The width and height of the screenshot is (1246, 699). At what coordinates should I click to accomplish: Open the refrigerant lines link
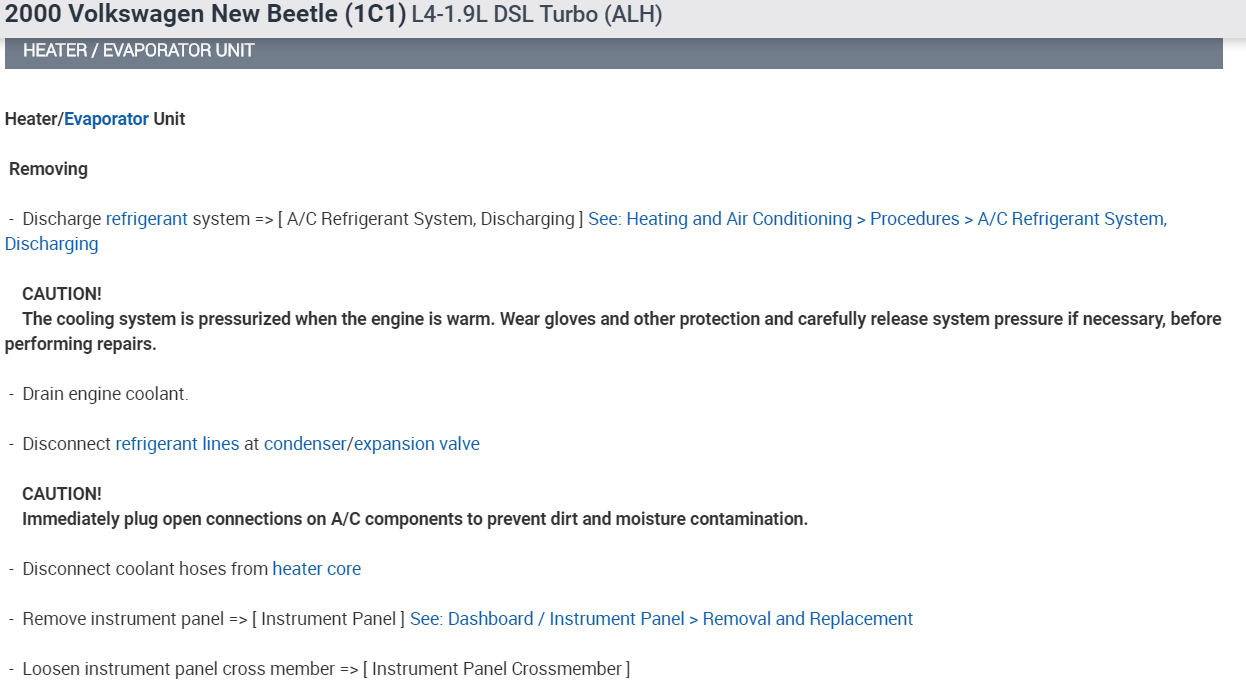(x=177, y=444)
